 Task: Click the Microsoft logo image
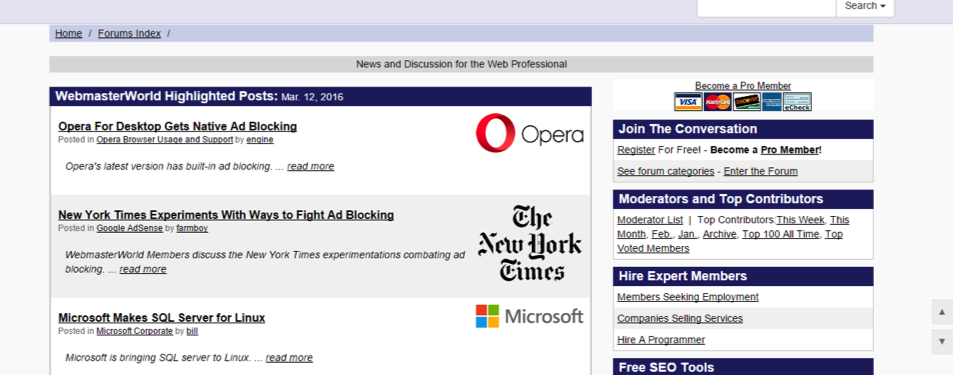coord(529,316)
